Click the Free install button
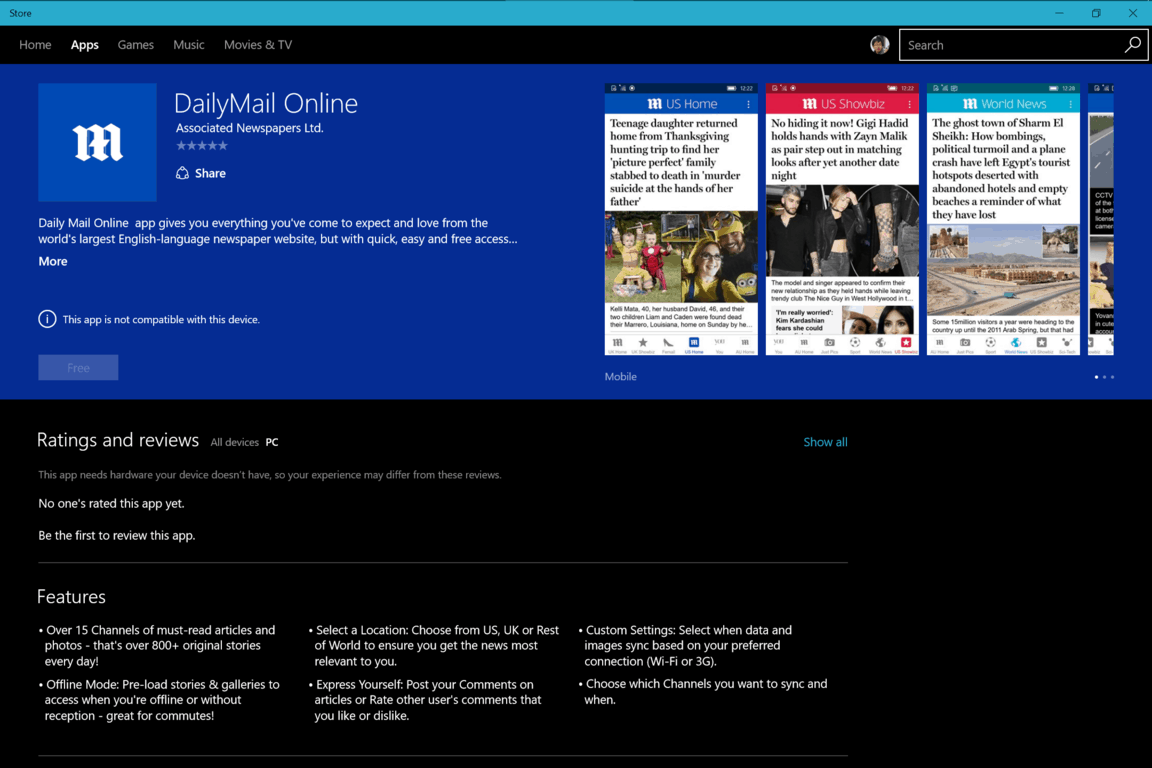This screenshot has height=768, width=1152. coord(79,367)
